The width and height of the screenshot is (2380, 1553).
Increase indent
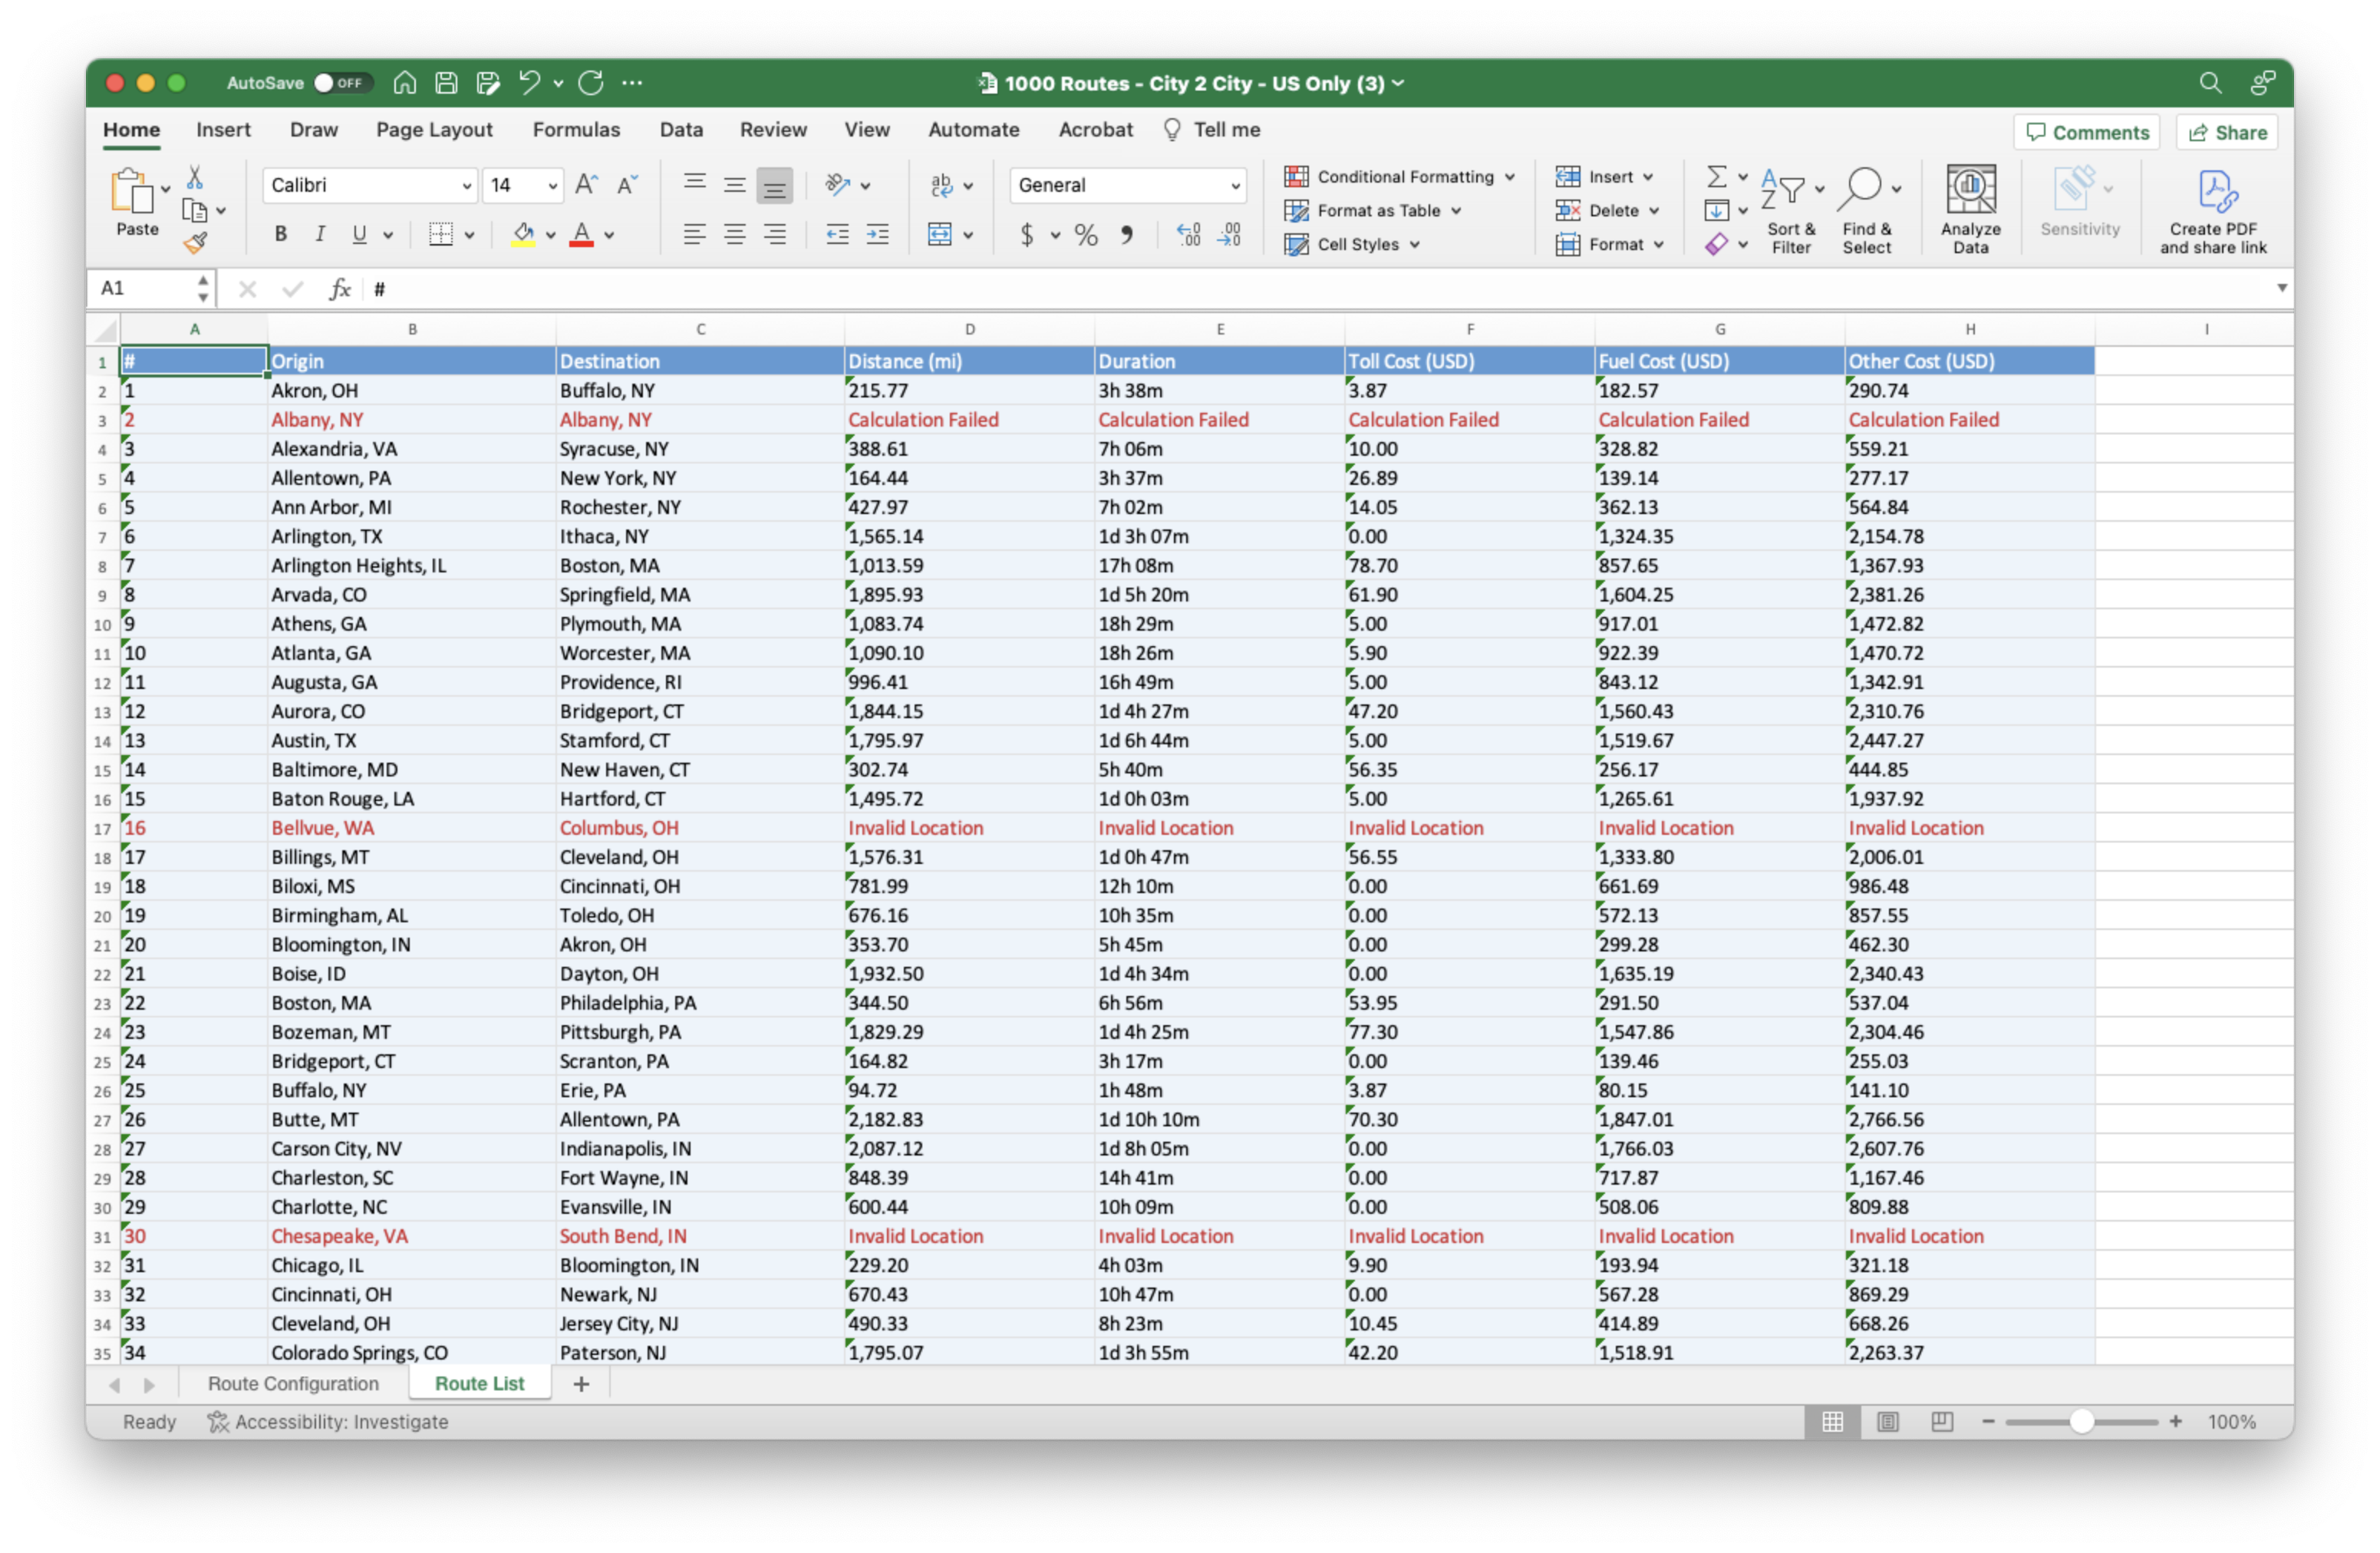[x=878, y=235]
